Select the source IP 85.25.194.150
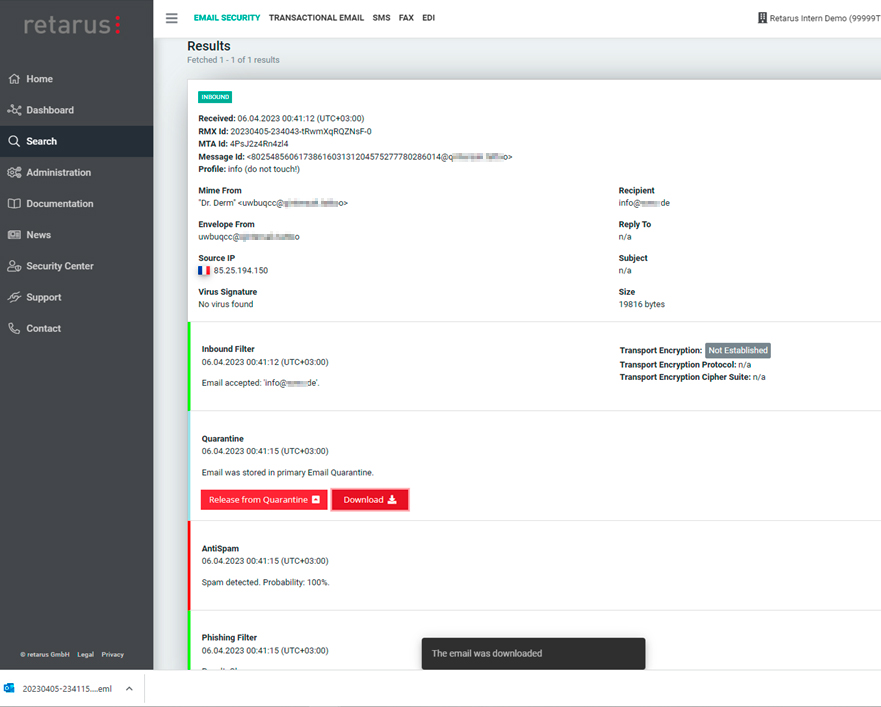 (x=240, y=271)
